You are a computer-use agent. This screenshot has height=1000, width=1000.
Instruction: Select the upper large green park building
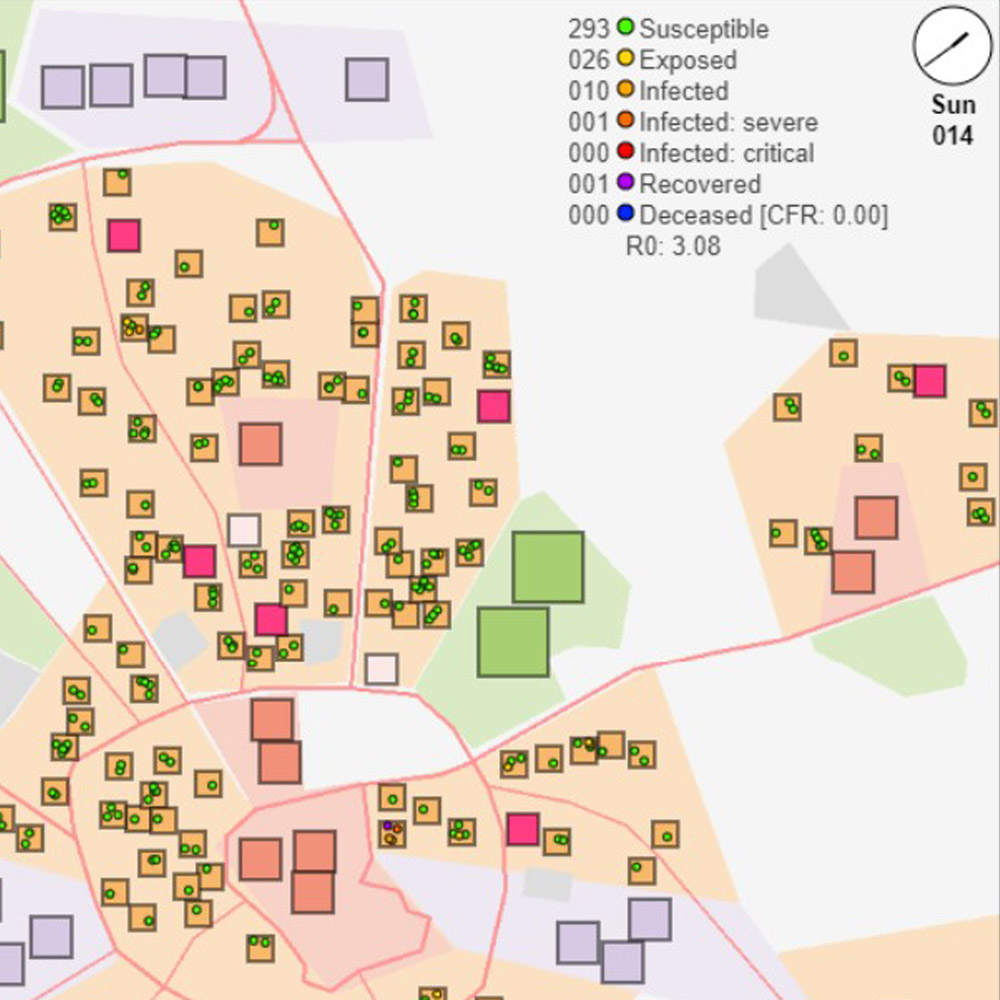coord(548,567)
